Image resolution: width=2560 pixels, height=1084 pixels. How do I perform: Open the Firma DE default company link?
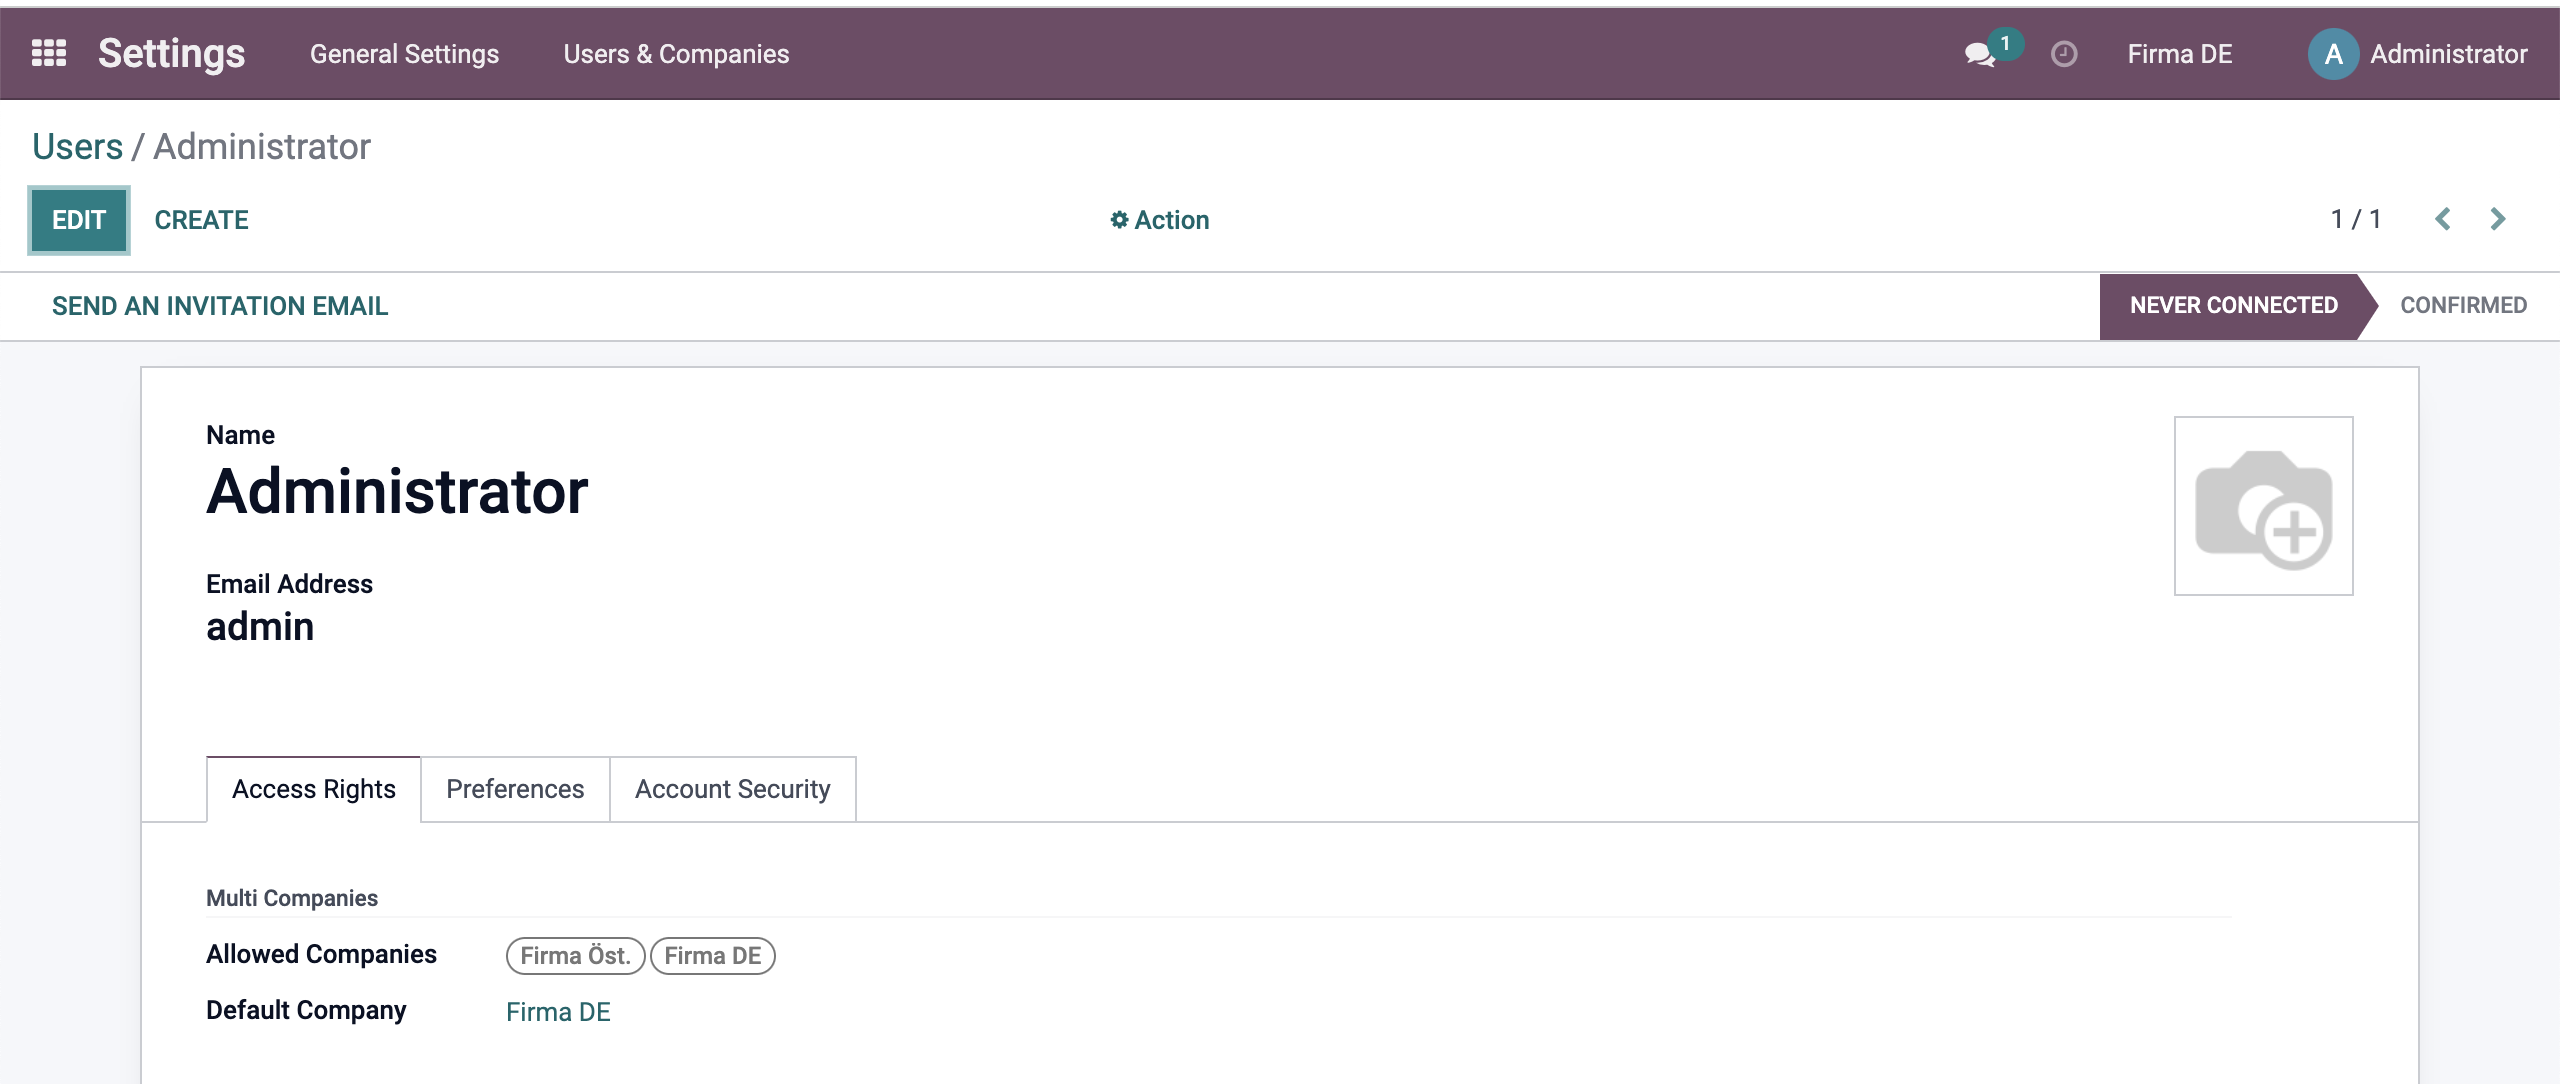[558, 1012]
